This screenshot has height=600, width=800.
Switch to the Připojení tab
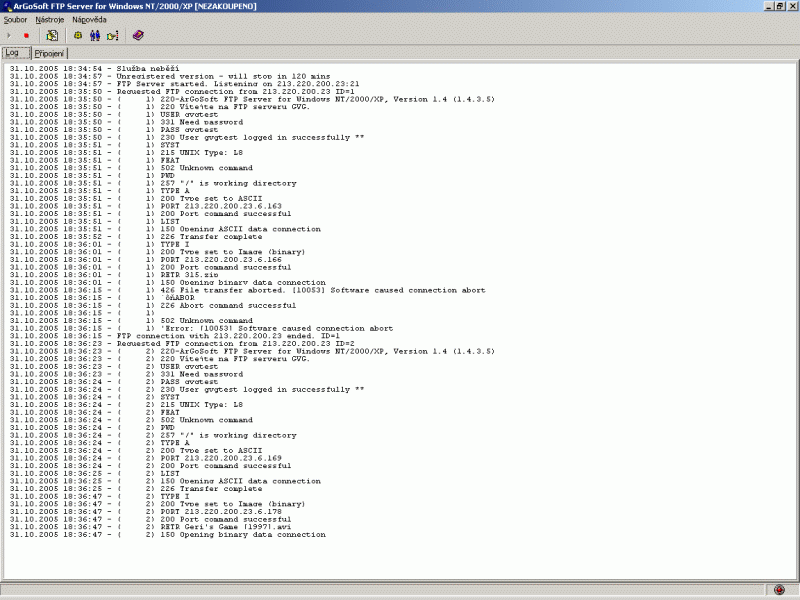coord(49,54)
